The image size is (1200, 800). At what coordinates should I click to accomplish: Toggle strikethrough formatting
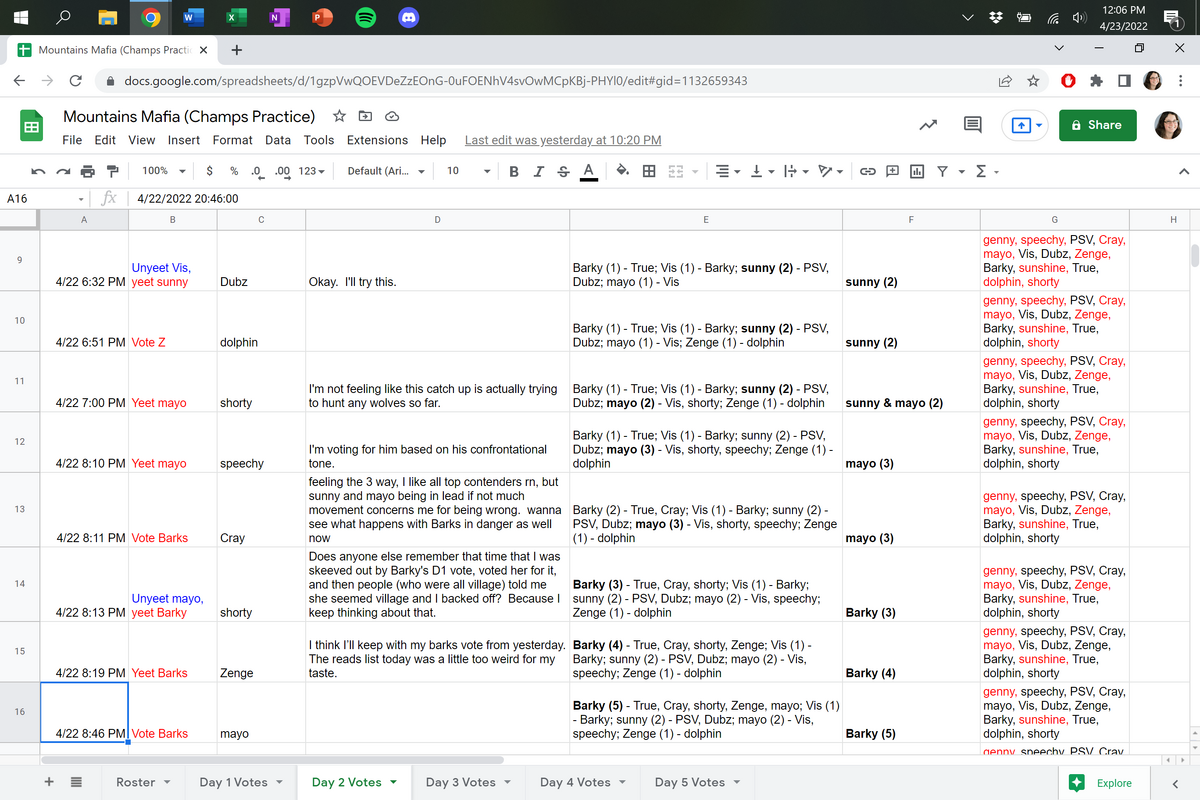click(563, 171)
